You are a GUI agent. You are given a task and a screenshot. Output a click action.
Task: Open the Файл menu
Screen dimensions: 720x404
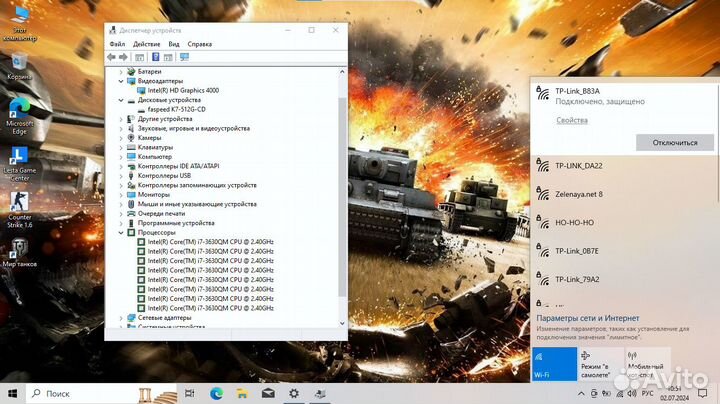pos(118,44)
